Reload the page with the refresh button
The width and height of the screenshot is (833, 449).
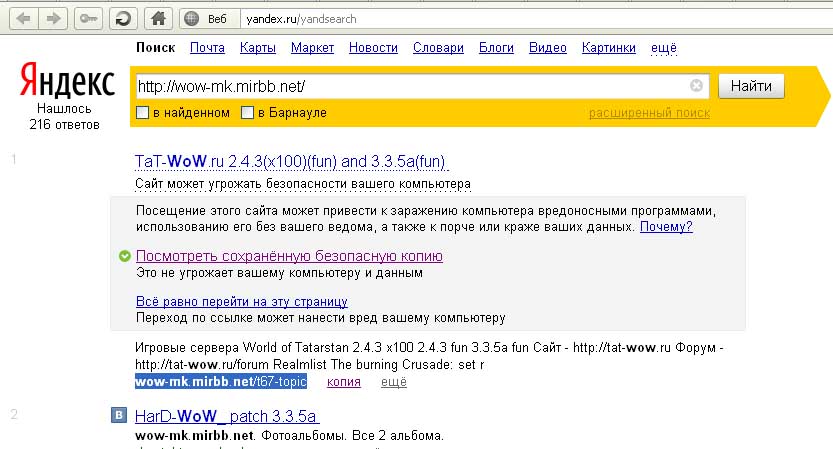point(123,19)
